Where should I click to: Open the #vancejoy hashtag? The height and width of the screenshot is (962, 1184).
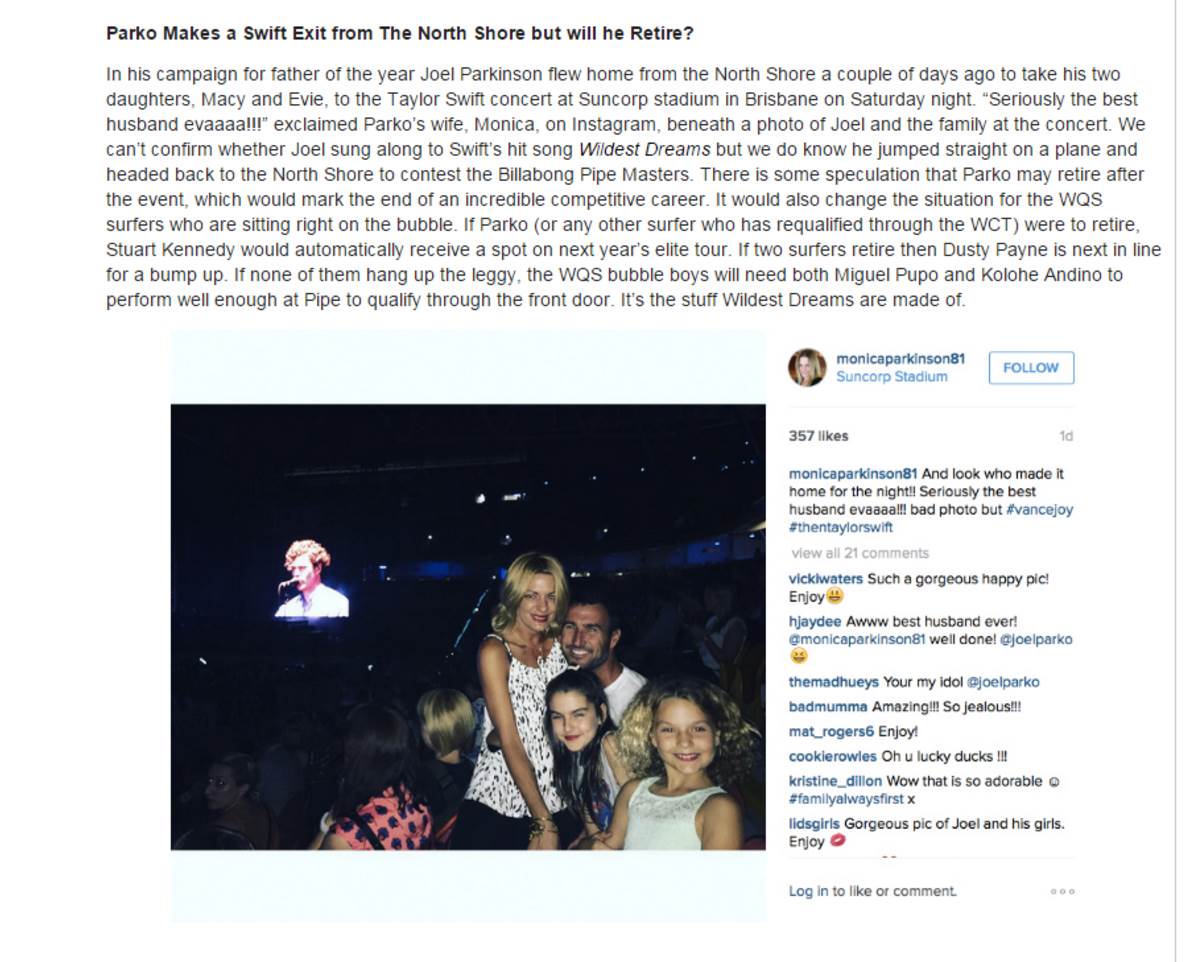tap(1039, 510)
